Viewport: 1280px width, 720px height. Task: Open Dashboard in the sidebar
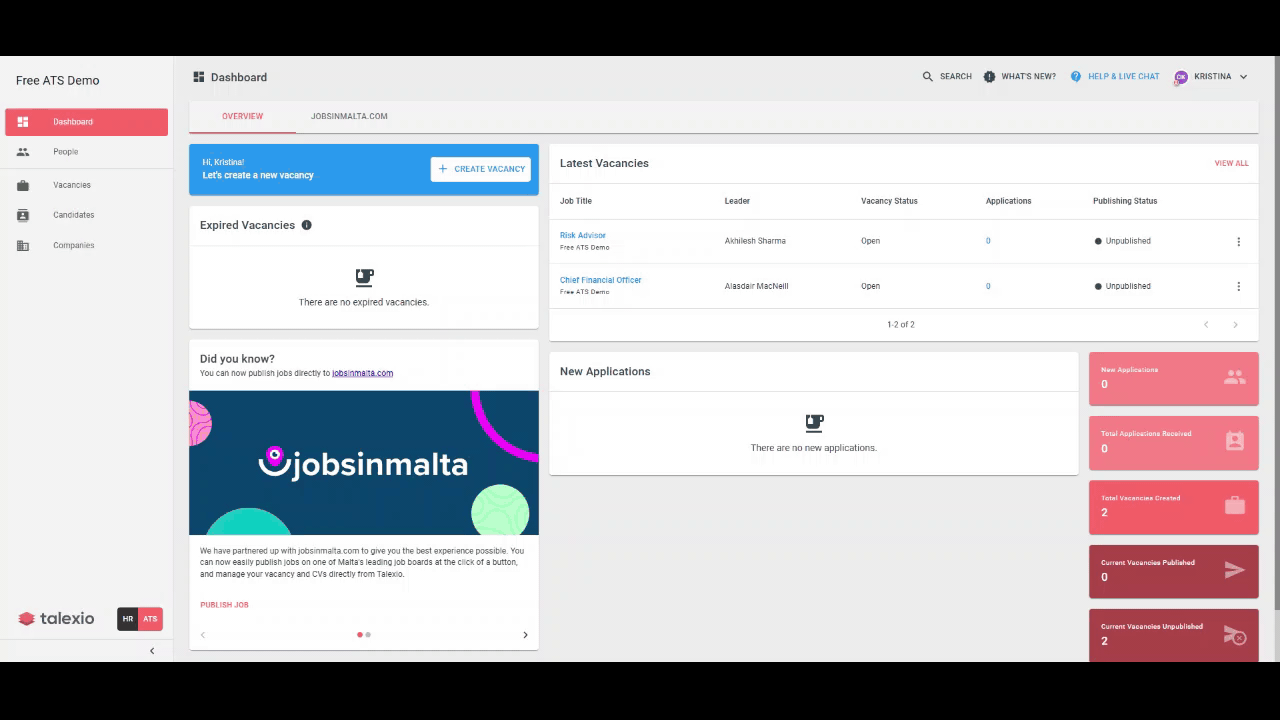coord(86,122)
